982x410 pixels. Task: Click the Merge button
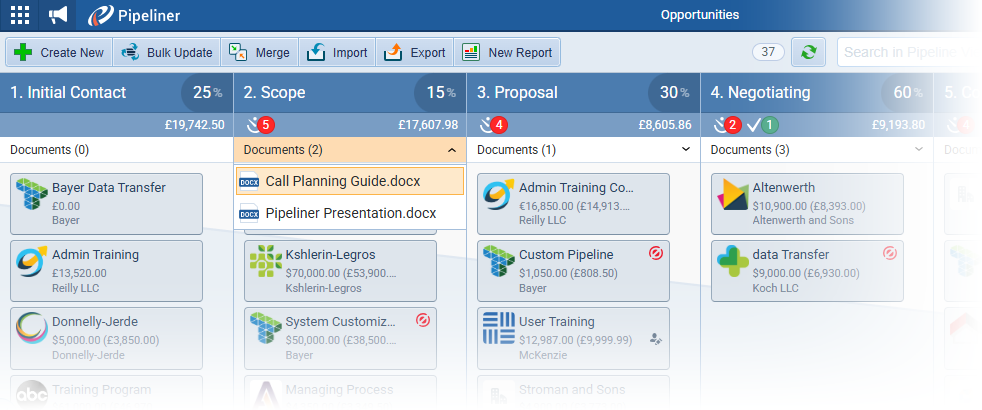[259, 53]
